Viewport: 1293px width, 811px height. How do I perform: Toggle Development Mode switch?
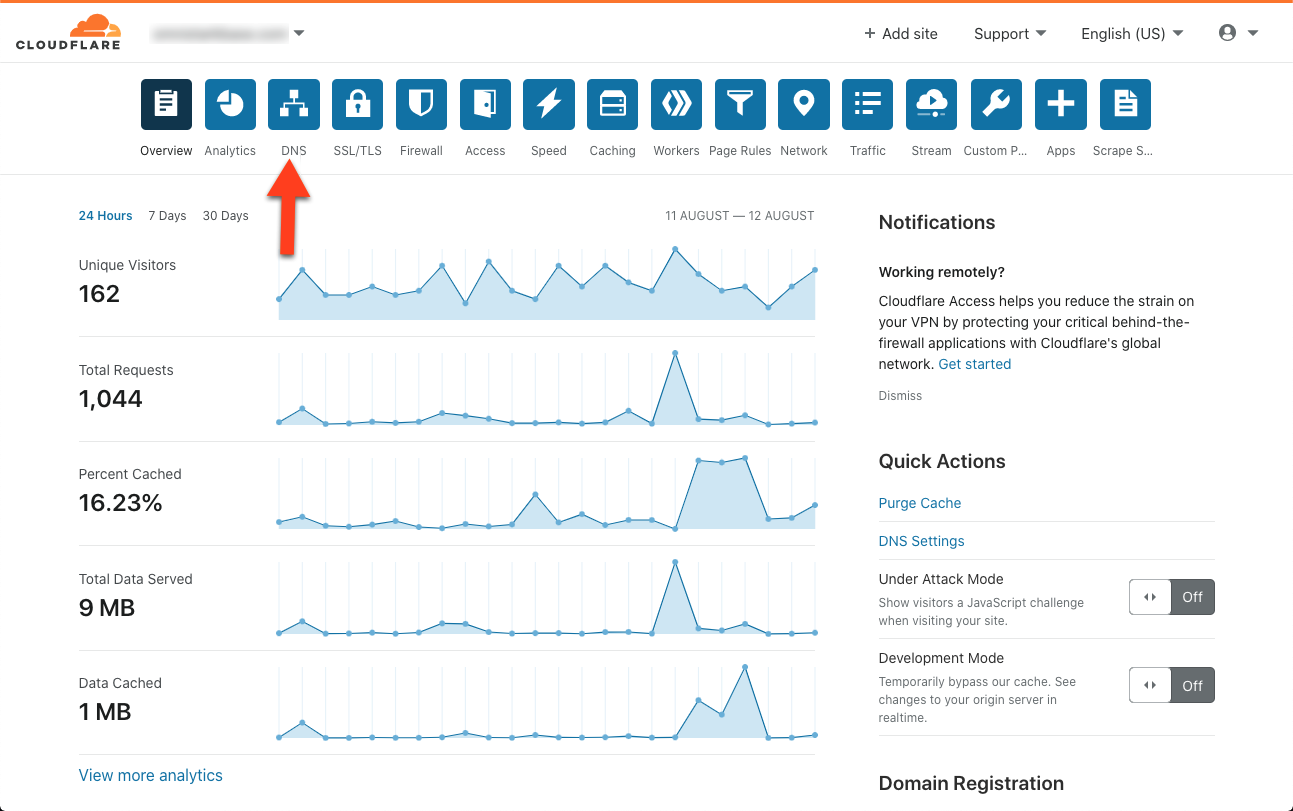click(1172, 686)
